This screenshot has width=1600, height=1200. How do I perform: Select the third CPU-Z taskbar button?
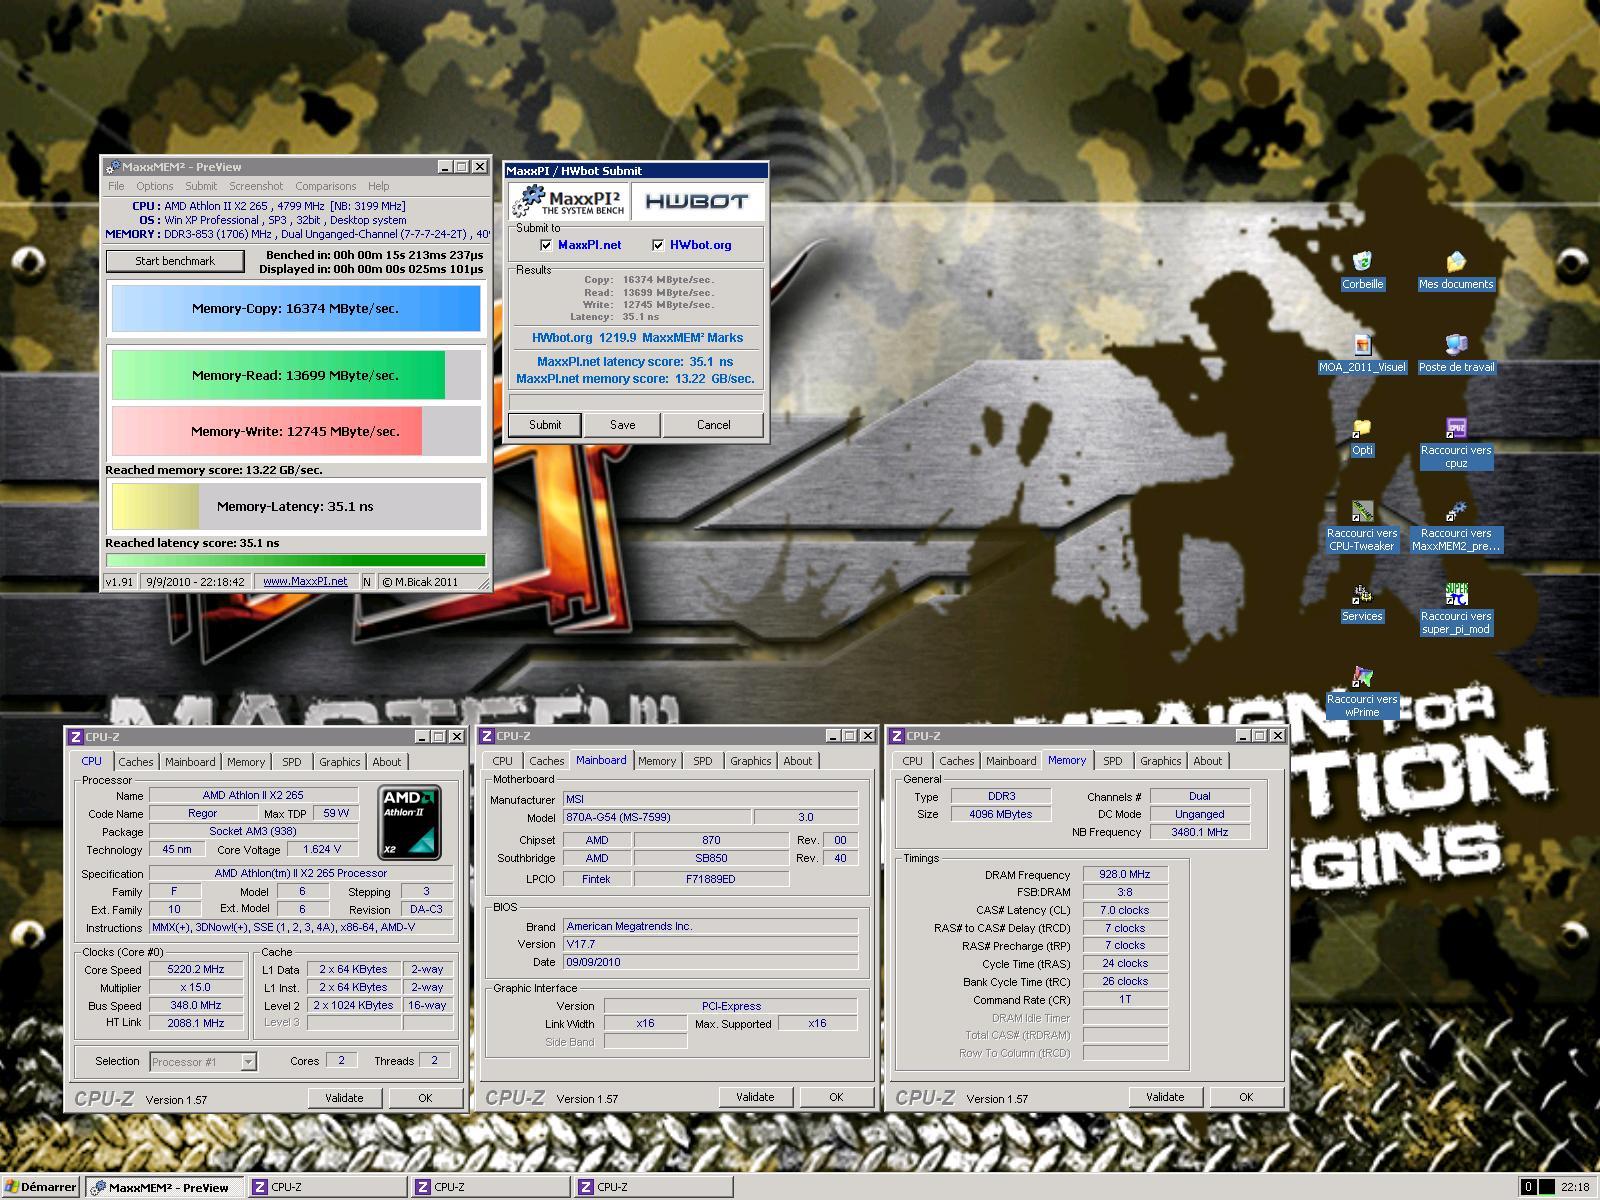coord(654,1187)
